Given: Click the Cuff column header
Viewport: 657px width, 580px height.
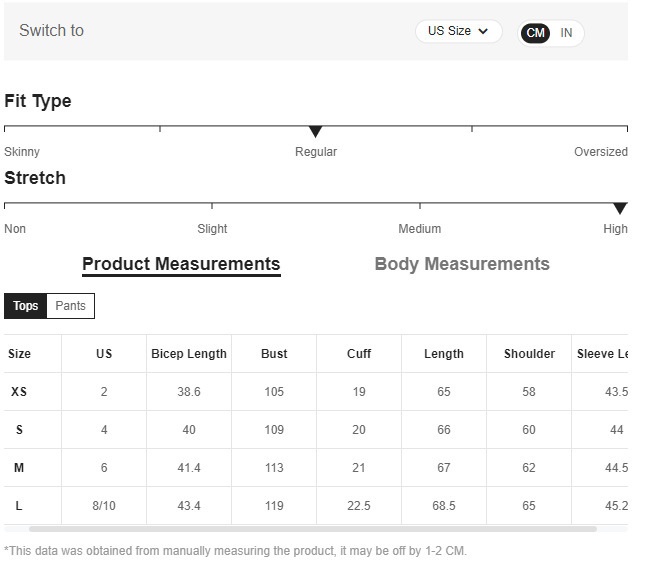Looking at the screenshot, I should 359,354.
